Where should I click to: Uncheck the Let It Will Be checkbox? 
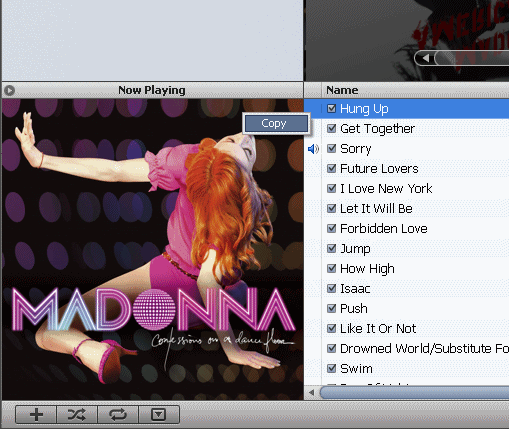click(331, 208)
